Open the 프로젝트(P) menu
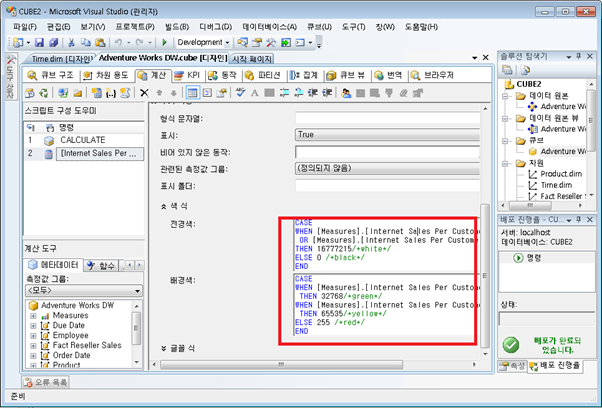 tap(136, 27)
